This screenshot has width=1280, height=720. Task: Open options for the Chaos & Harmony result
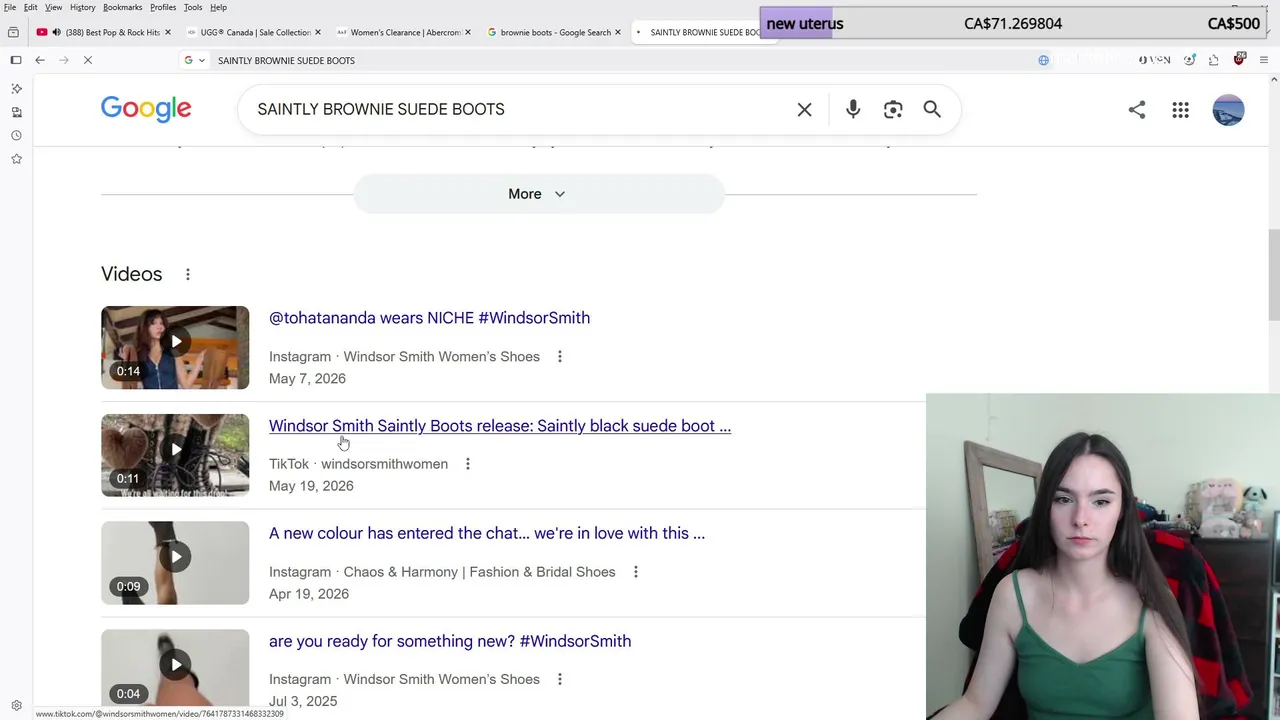[636, 572]
